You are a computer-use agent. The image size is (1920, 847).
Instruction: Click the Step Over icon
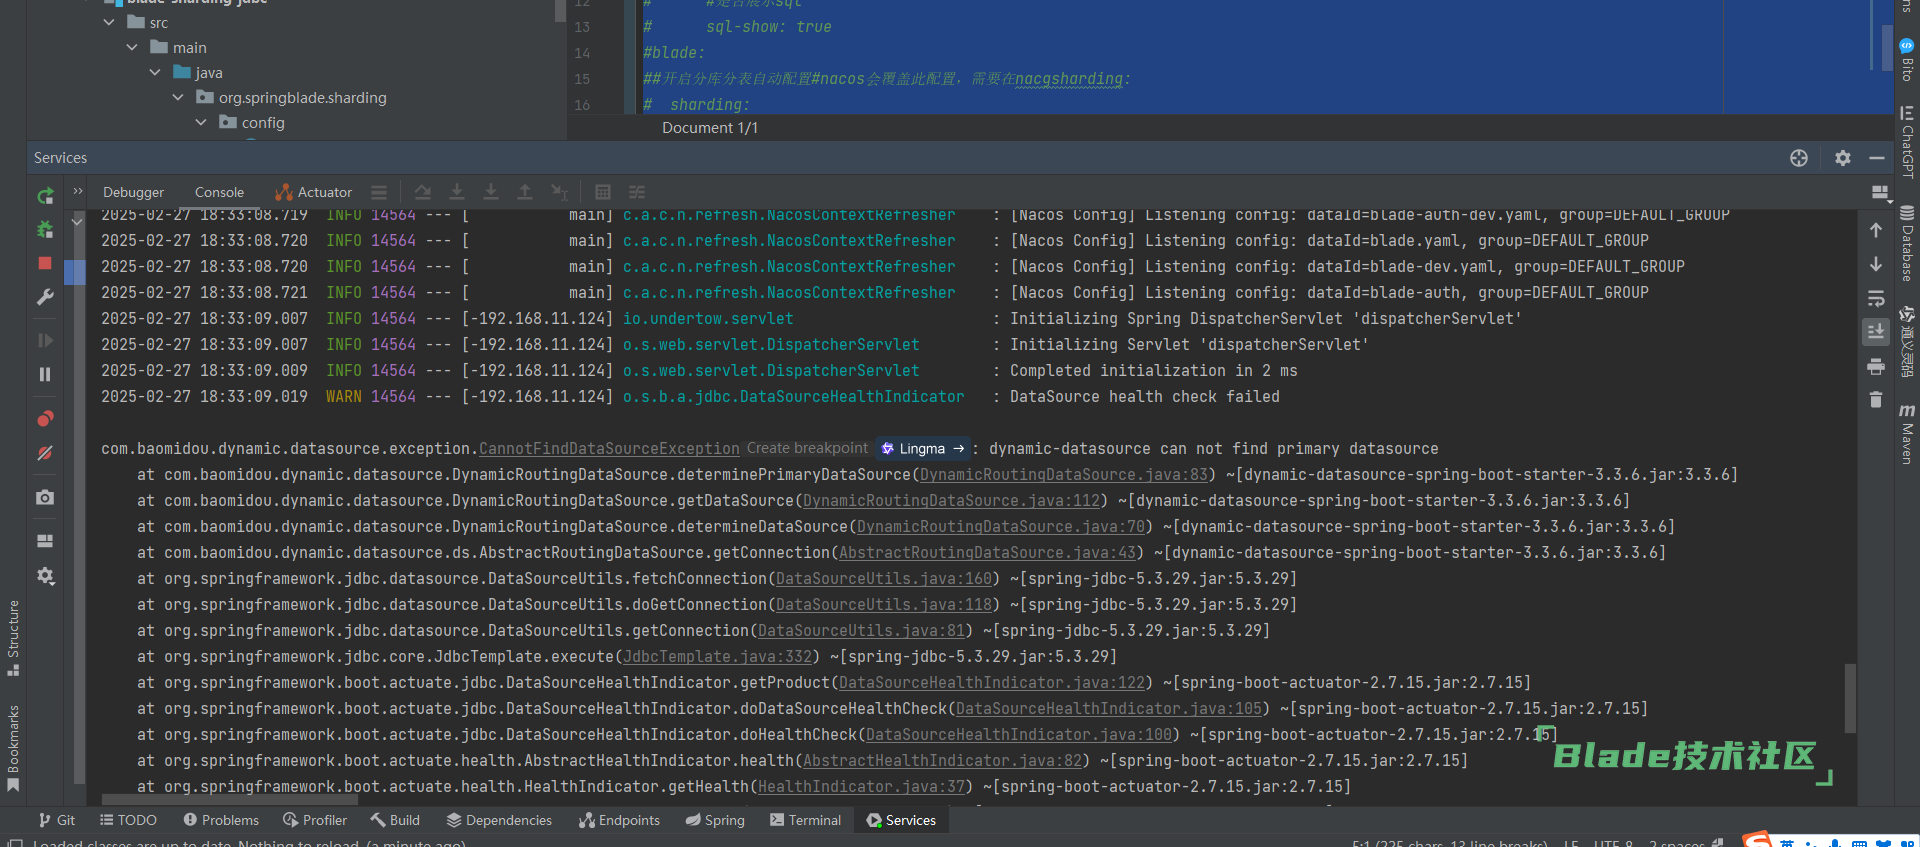click(x=423, y=192)
